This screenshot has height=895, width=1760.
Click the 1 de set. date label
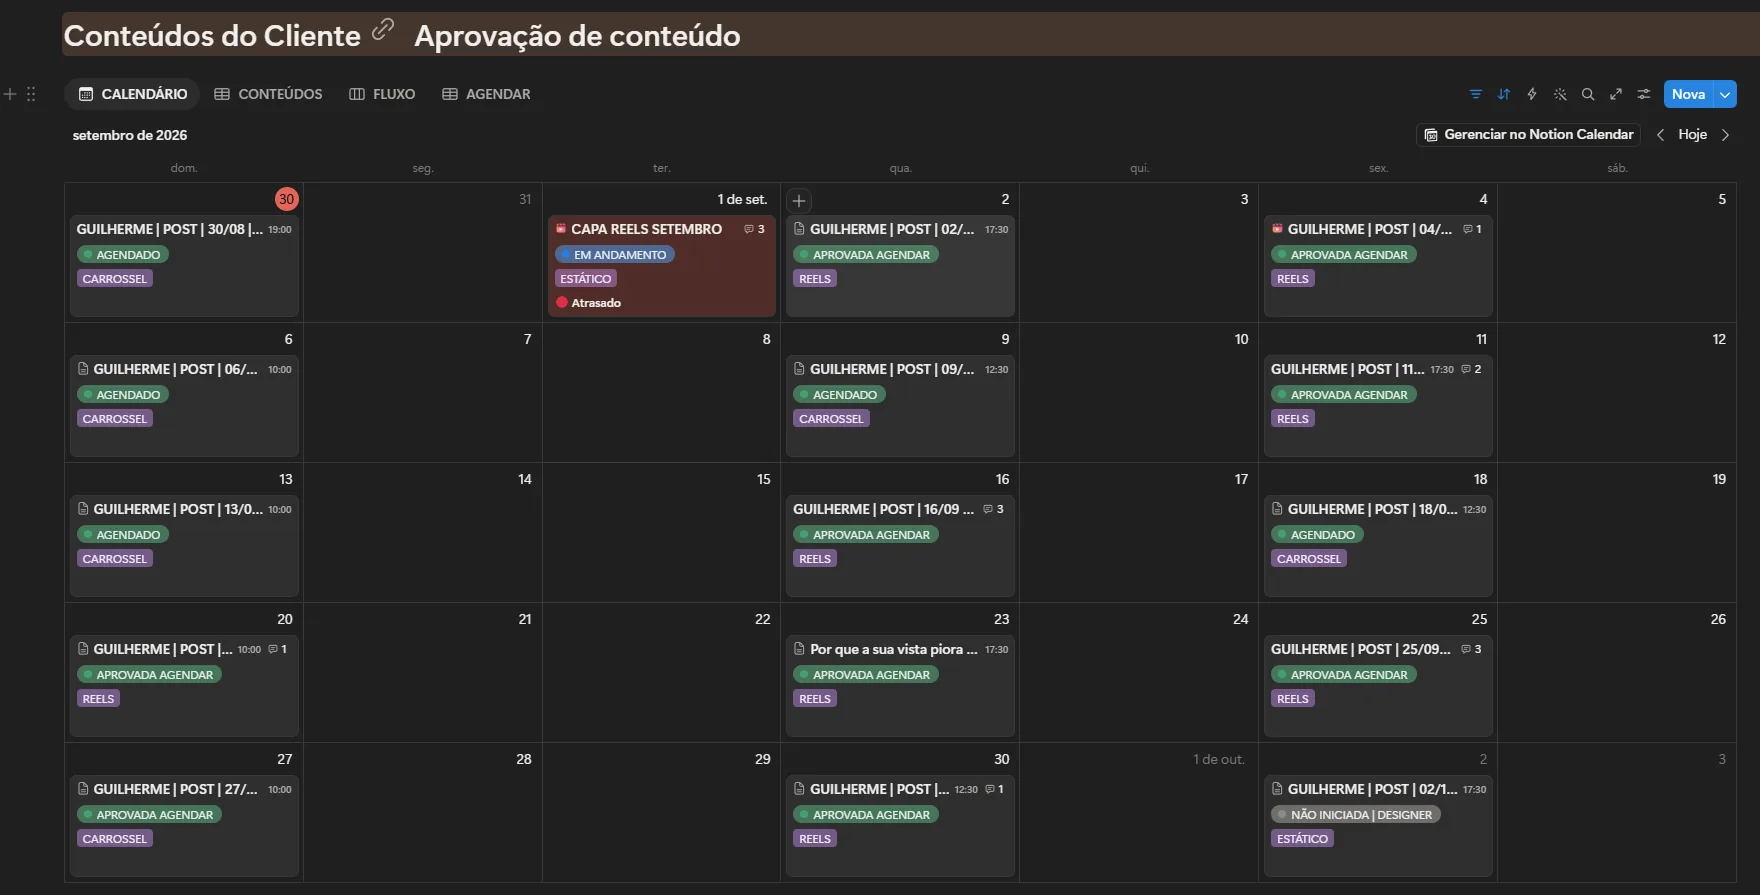(x=742, y=199)
